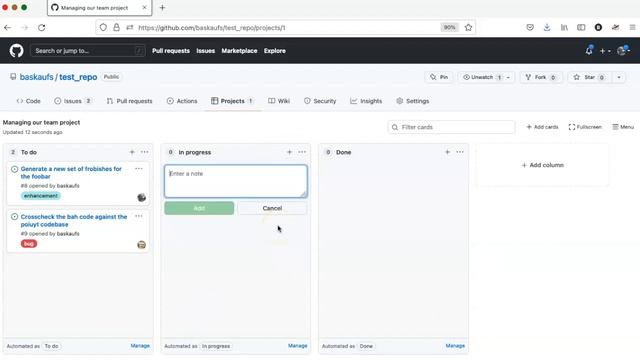Screen dimensions: 640x360
Task: Open the Done column options menu
Action: [x=460, y=152]
